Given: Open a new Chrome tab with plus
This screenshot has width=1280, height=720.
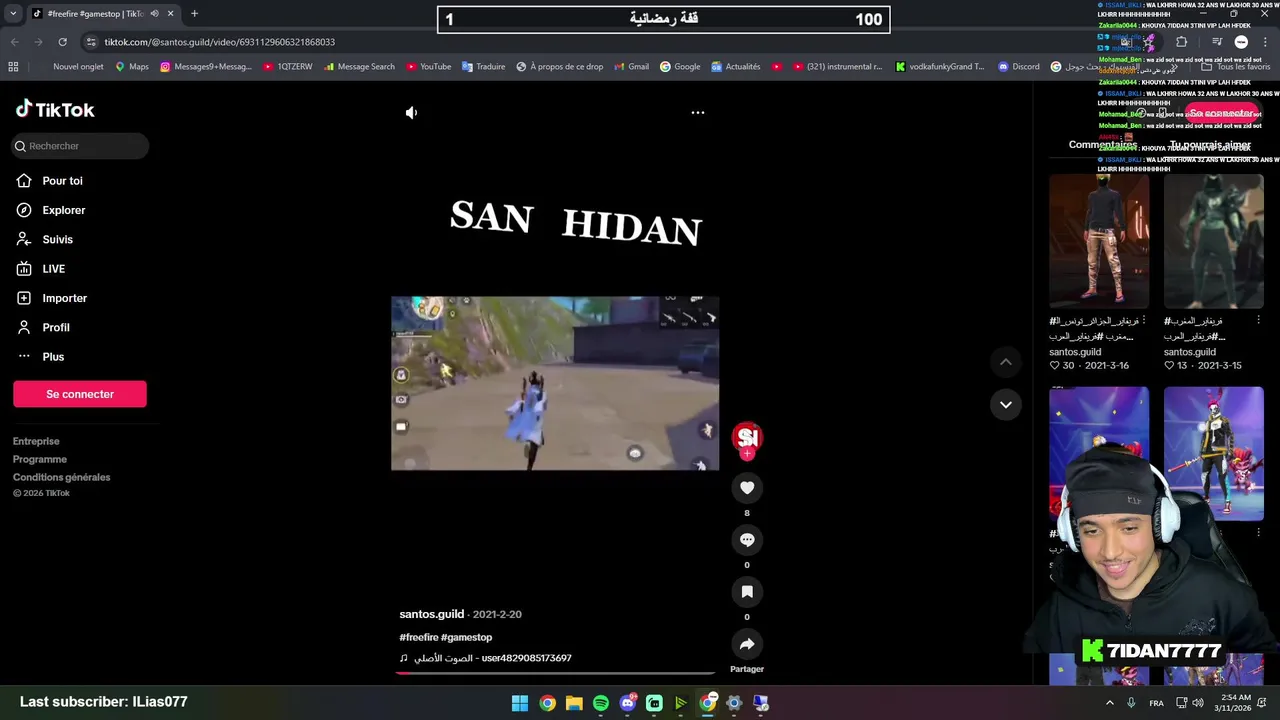Looking at the screenshot, I should [194, 14].
